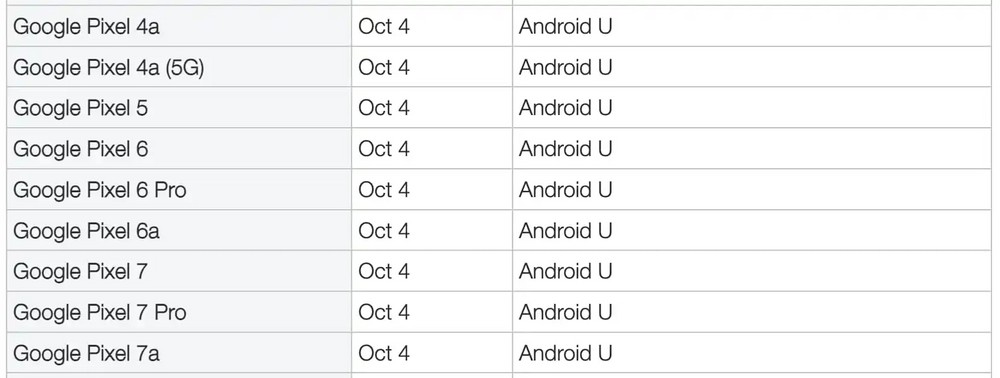Click Android U in Pixel 6 row

566,149
